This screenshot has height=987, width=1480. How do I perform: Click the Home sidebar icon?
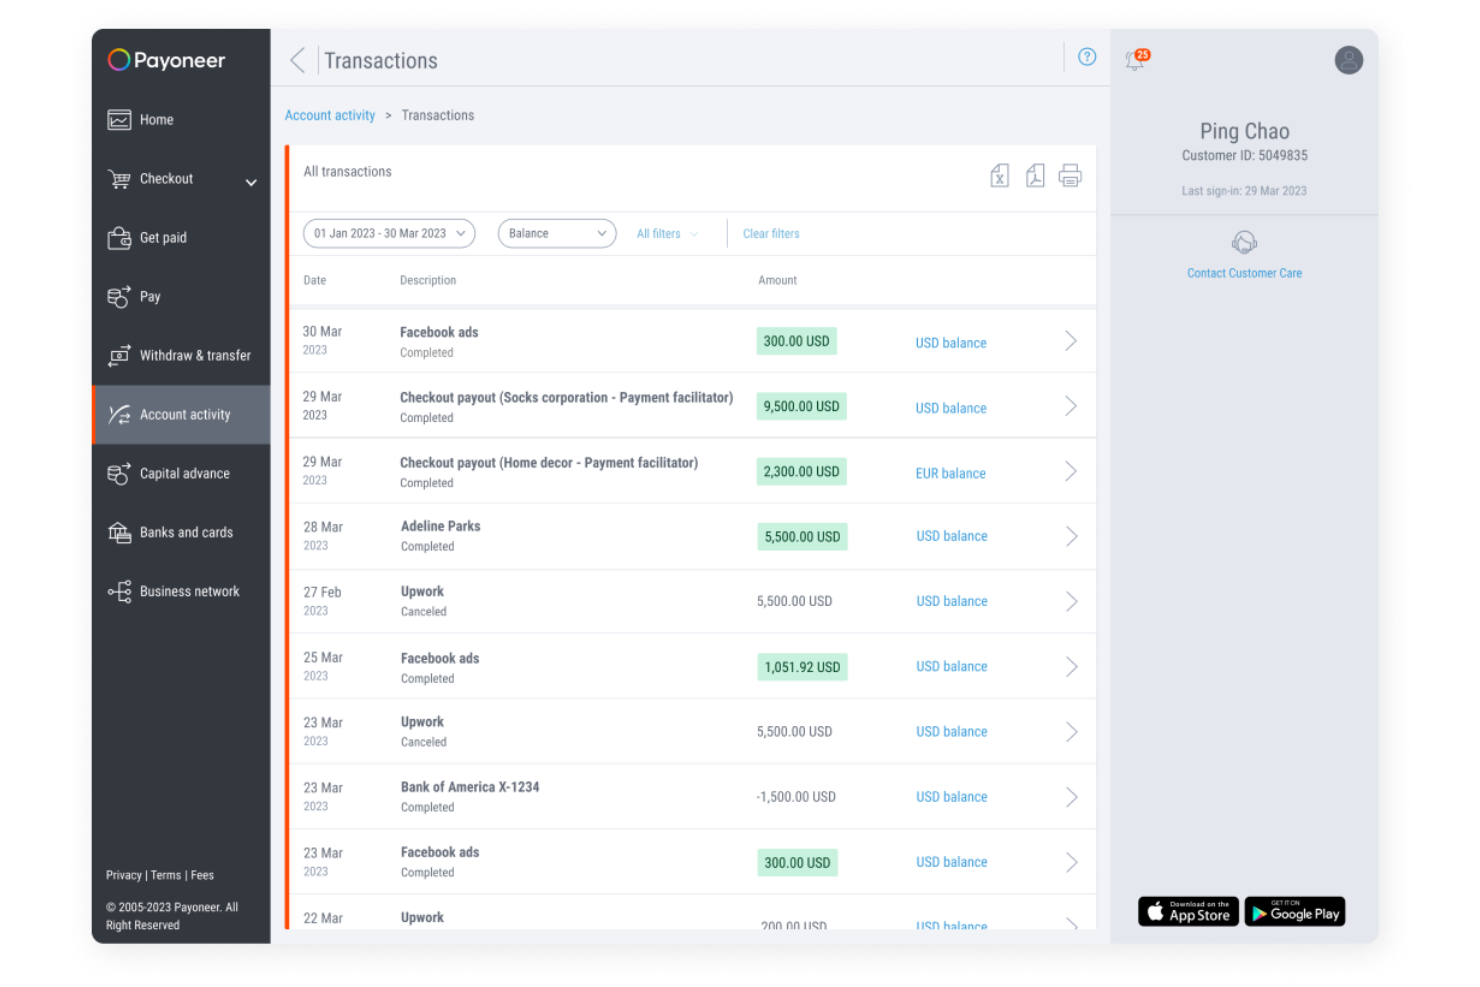click(119, 120)
